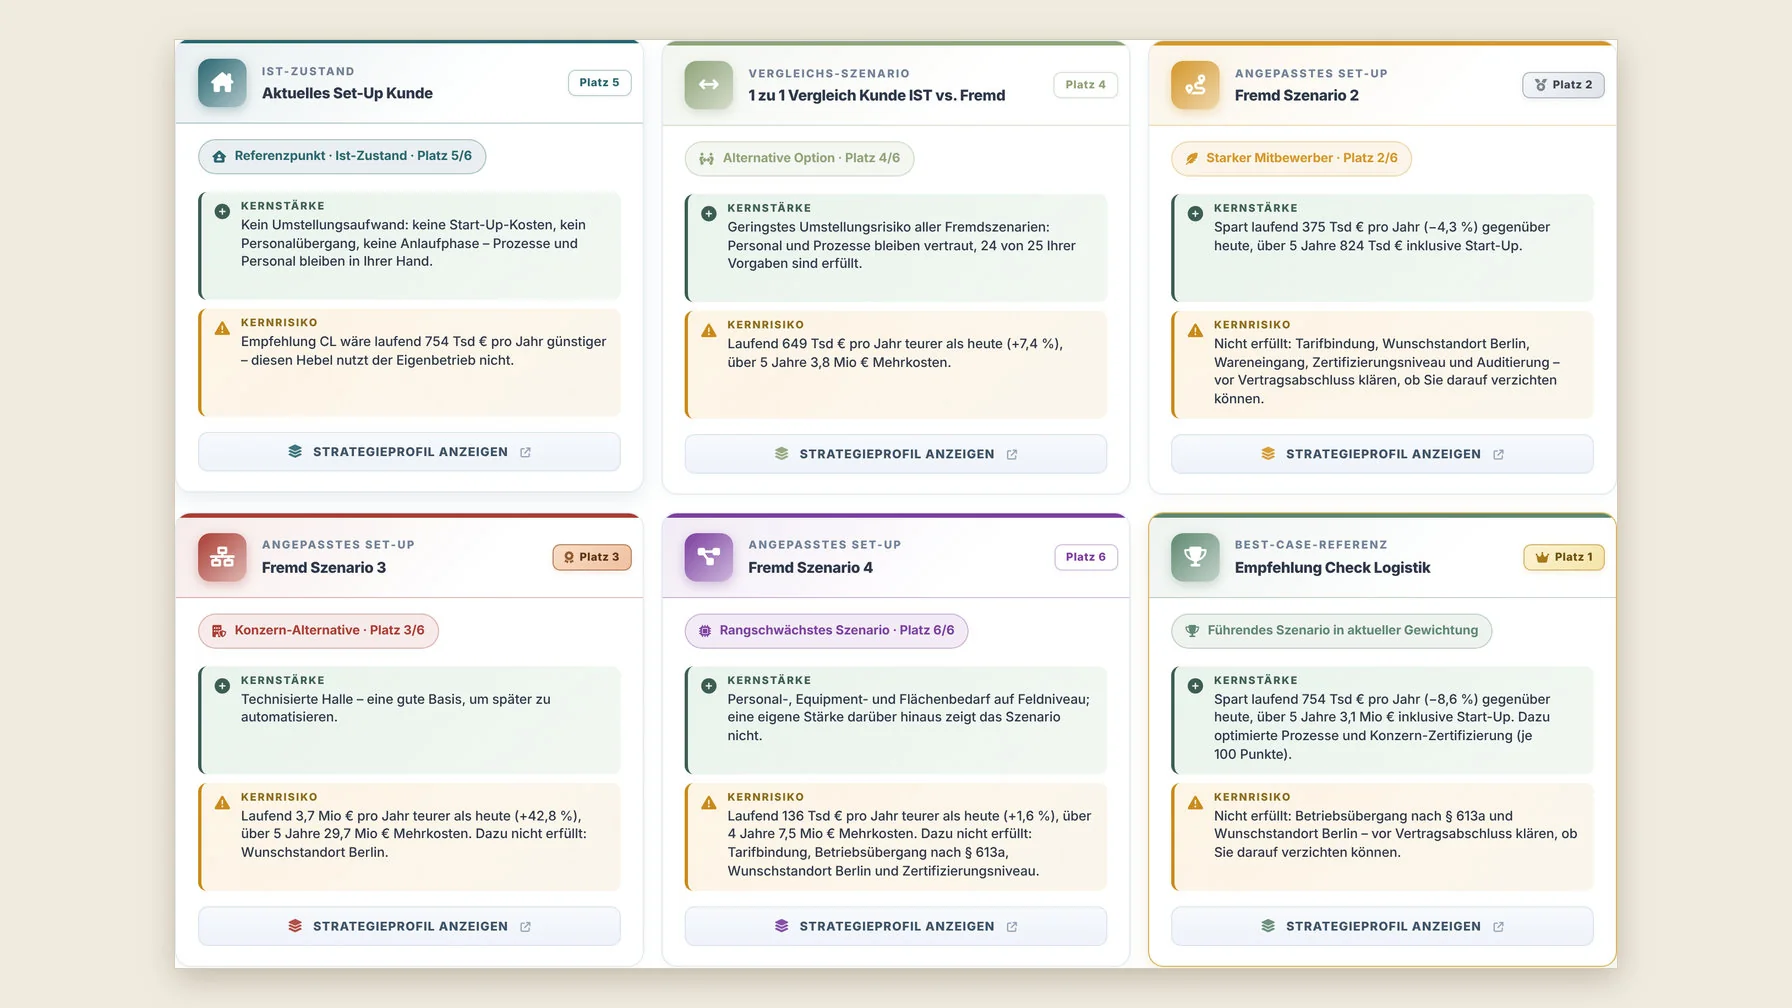Viewport: 1792px width, 1008px height.
Task: Click the Platz 2 medal badge
Action: (x=1564, y=85)
